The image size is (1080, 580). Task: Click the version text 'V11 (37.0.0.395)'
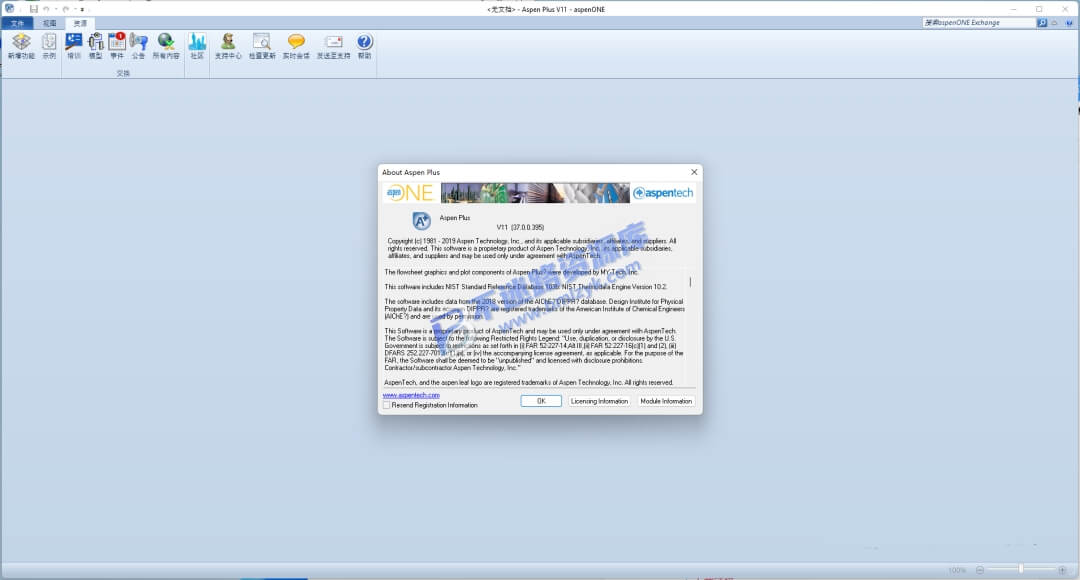520,227
